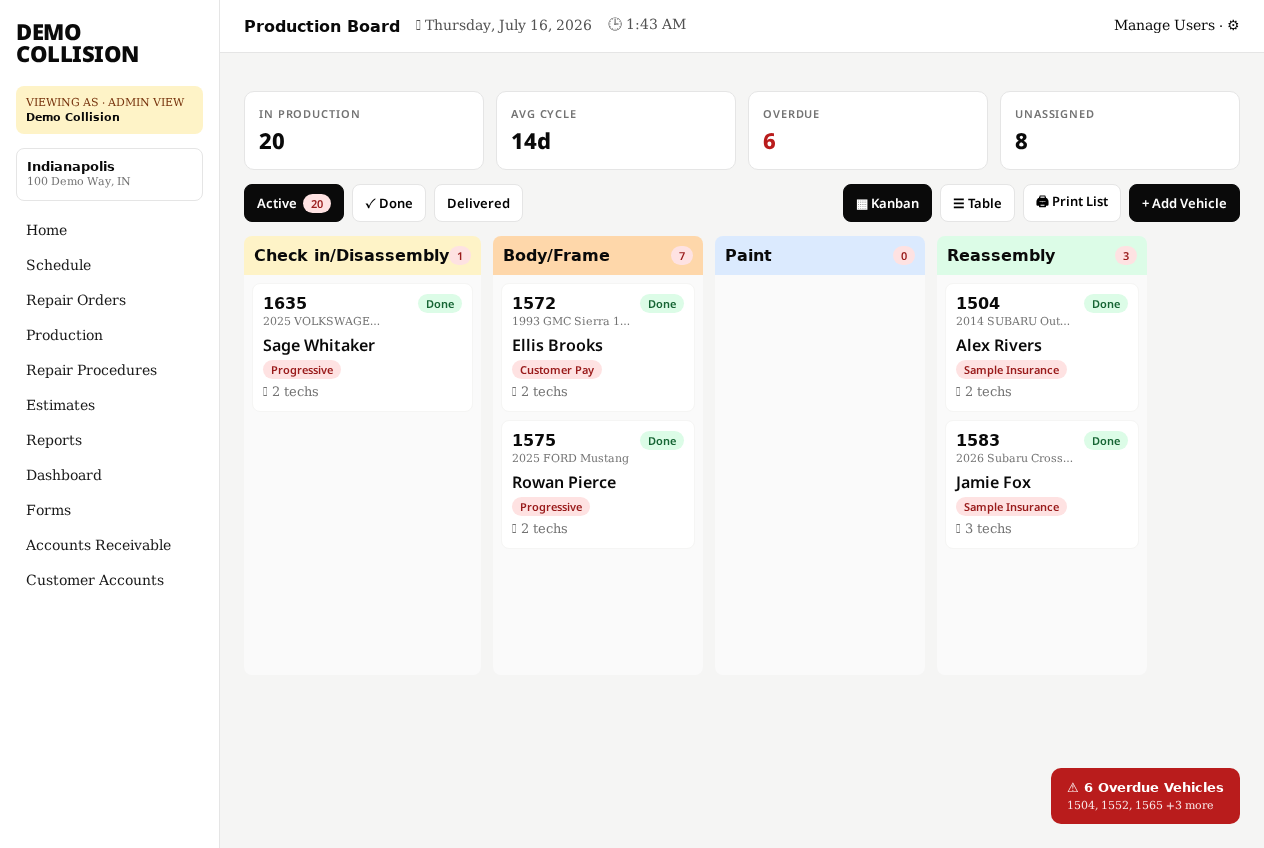Click the warning icon in overdue alert
The width and height of the screenshot is (1264, 848).
coord(1073,788)
